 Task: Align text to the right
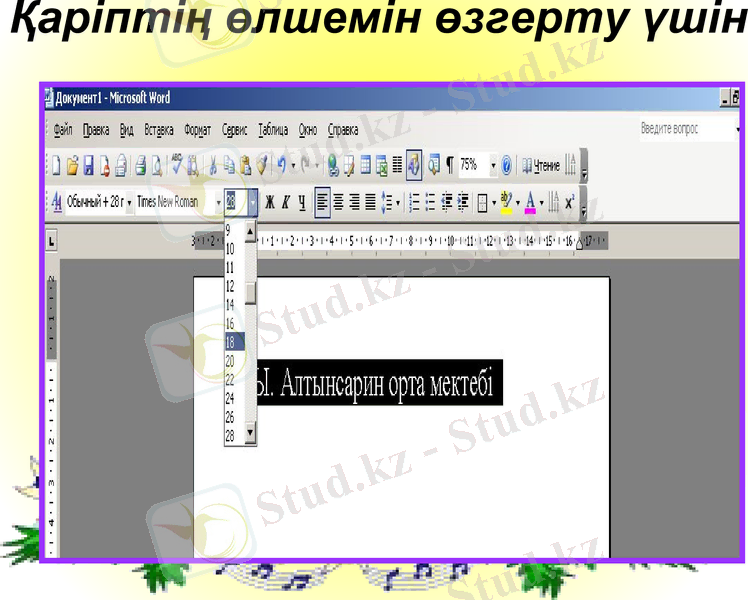click(354, 203)
